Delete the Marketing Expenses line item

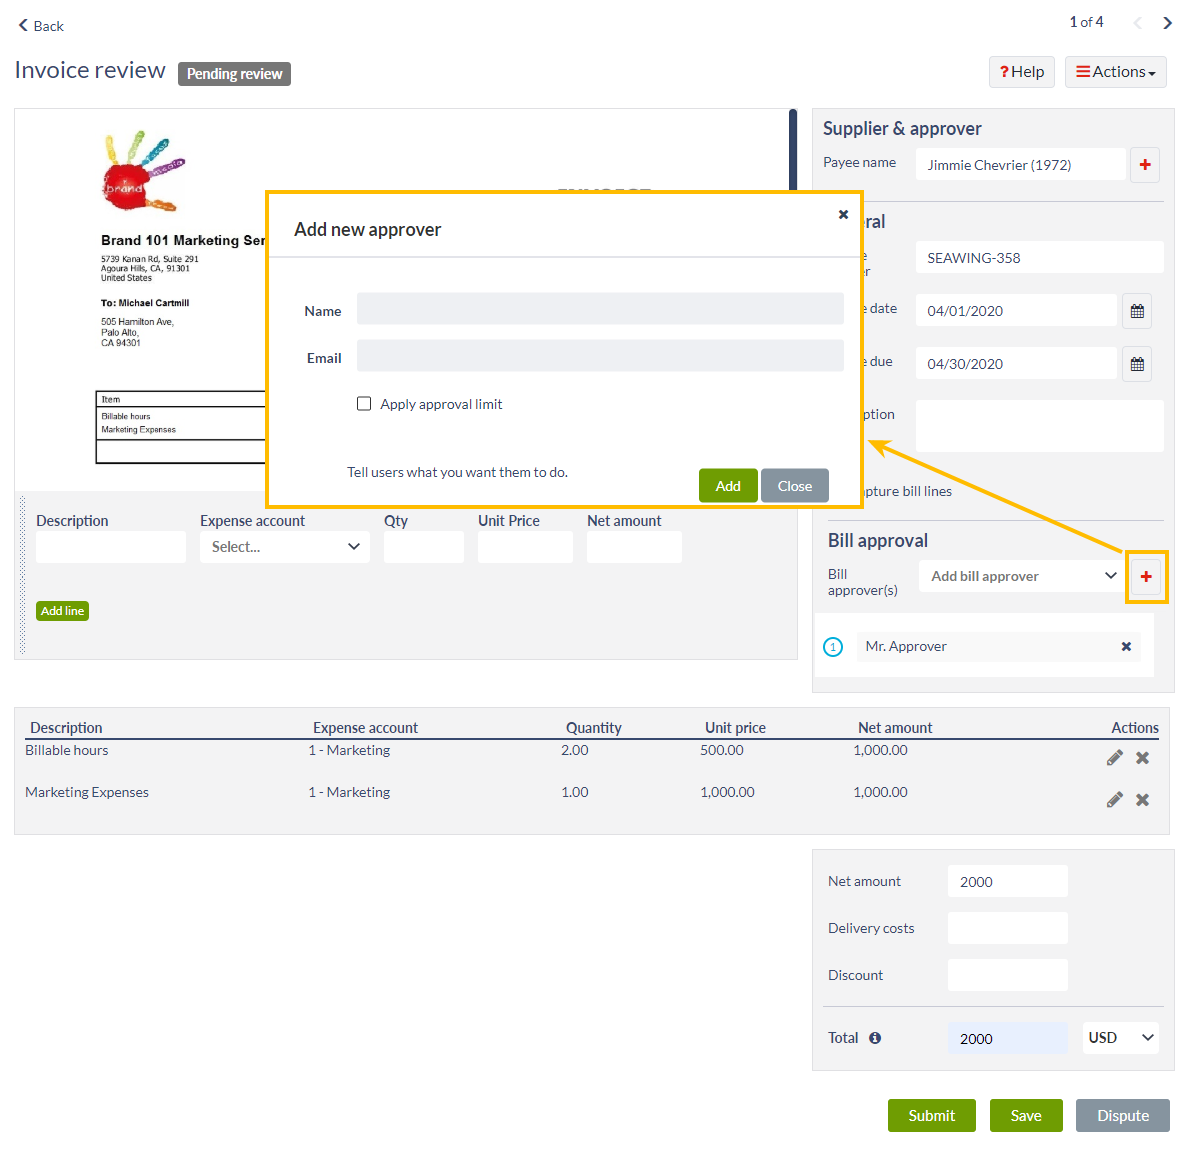pyautogui.click(x=1142, y=799)
